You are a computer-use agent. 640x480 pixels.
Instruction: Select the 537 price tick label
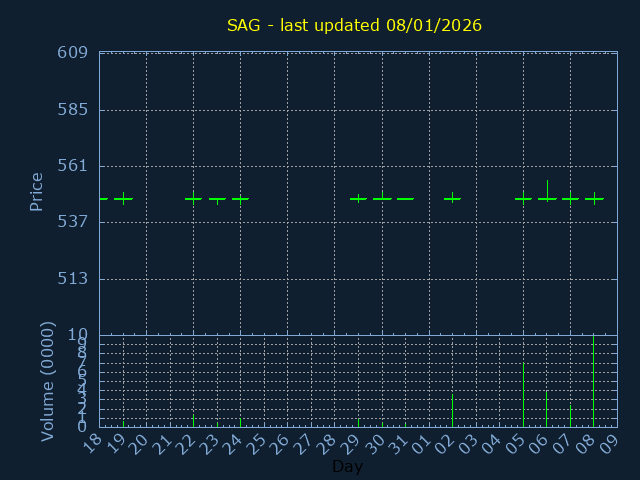pyautogui.click(x=73, y=222)
